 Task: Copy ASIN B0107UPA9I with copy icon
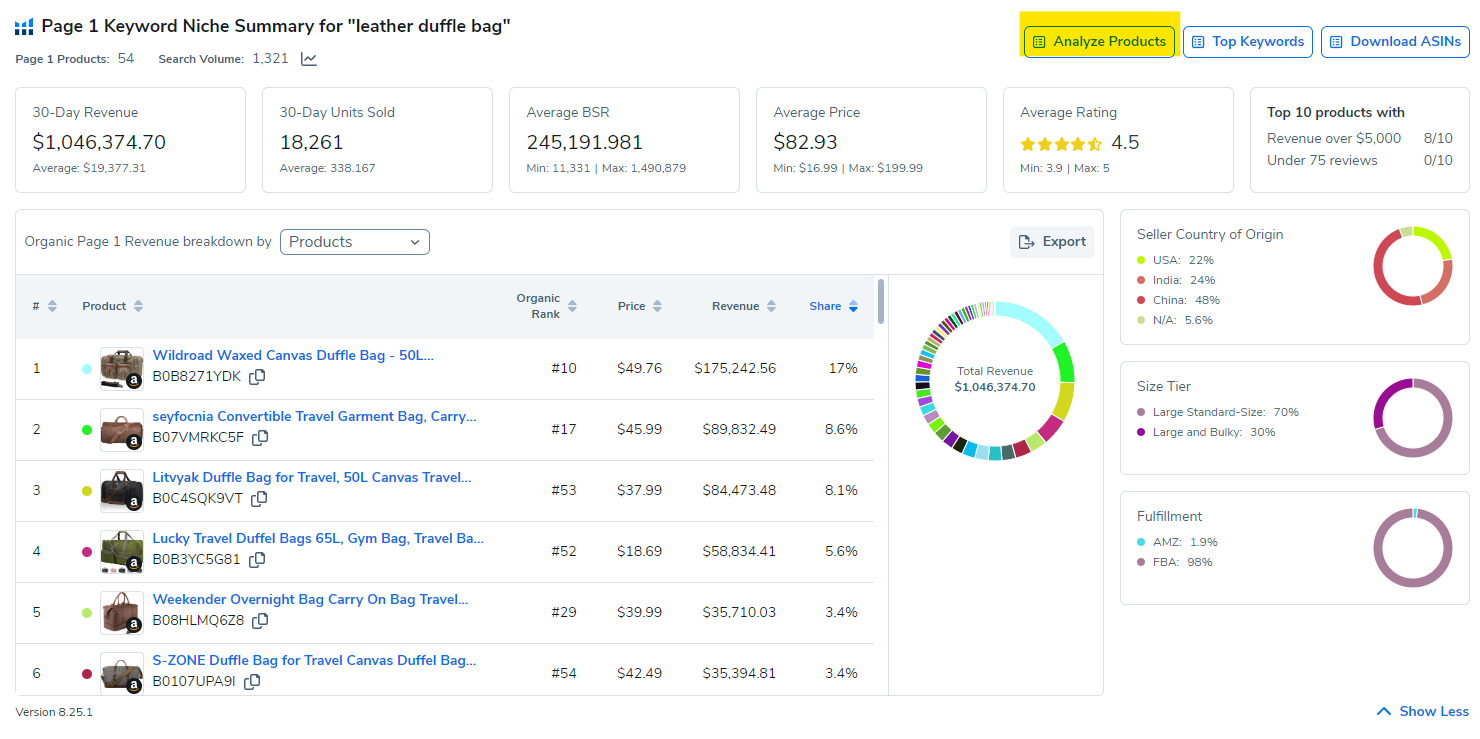click(x=252, y=682)
